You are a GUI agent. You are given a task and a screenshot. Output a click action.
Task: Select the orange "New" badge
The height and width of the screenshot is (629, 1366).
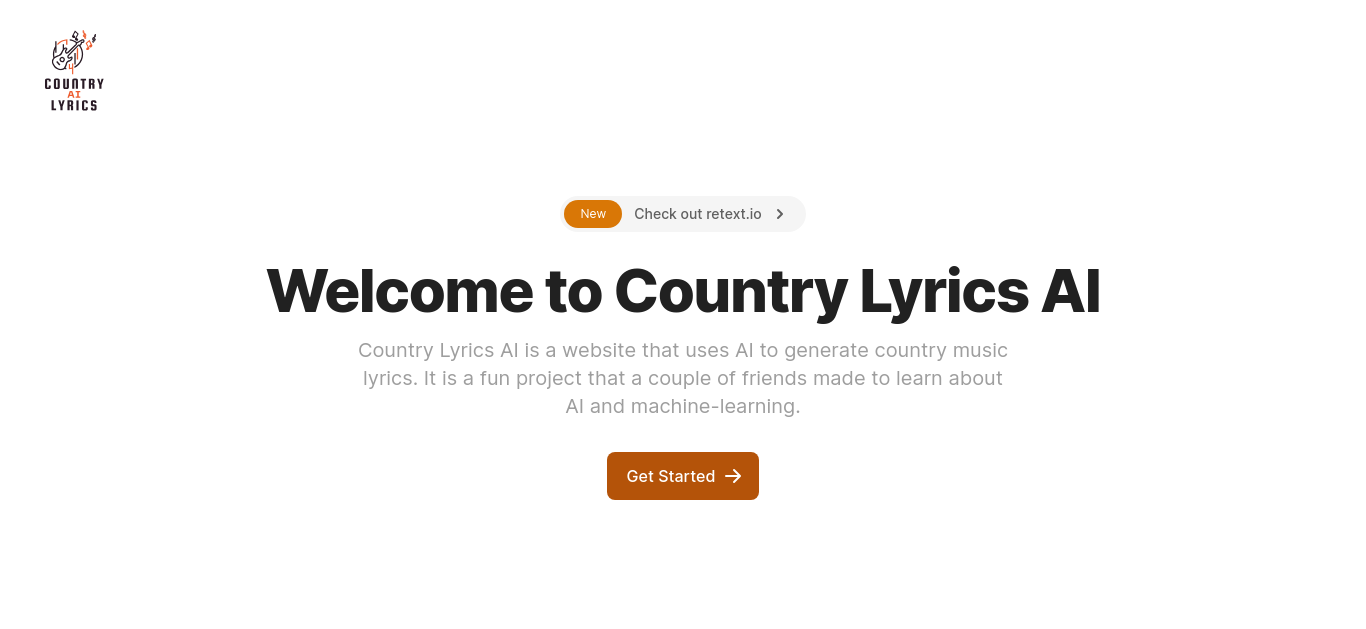coord(593,214)
